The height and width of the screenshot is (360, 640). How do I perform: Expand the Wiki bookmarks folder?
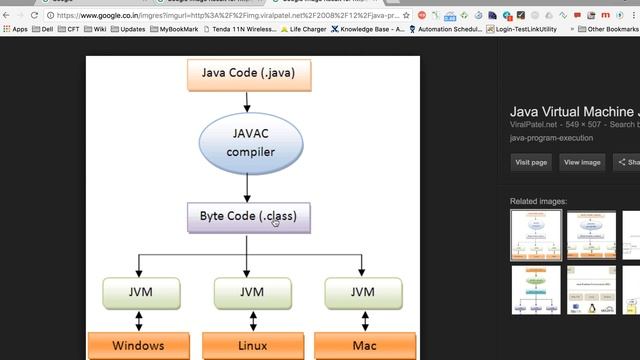tap(95, 29)
